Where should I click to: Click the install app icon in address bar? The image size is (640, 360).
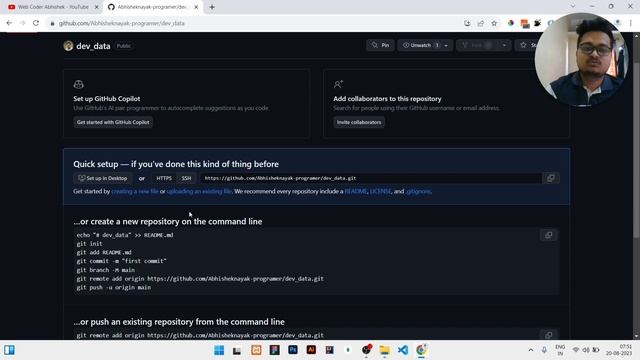click(x=467, y=23)
